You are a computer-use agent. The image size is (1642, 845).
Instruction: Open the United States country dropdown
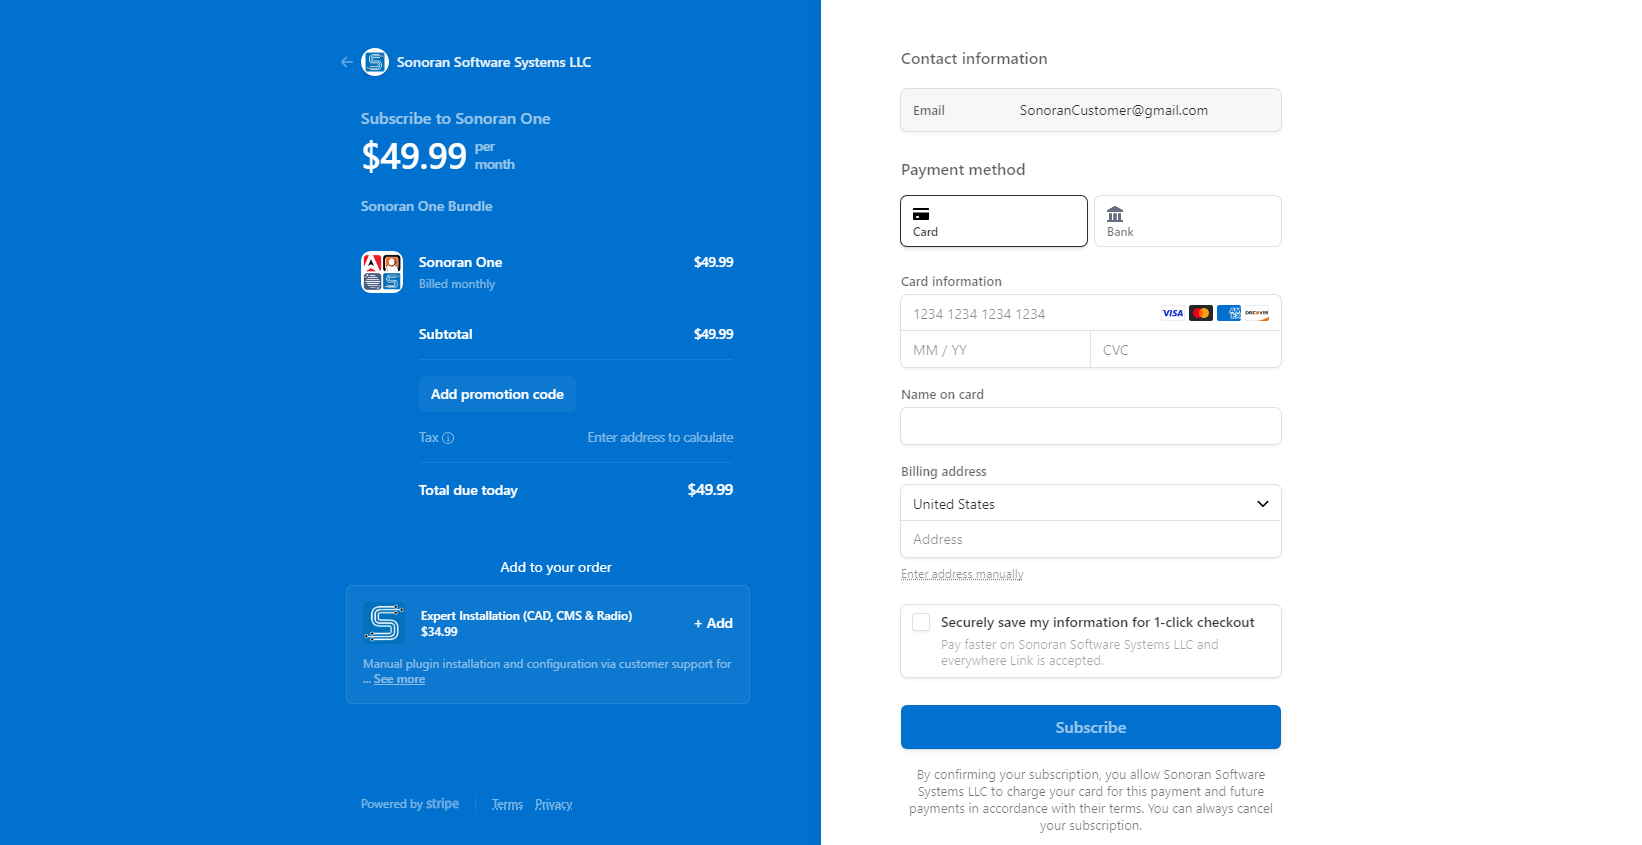[1091, 504]
